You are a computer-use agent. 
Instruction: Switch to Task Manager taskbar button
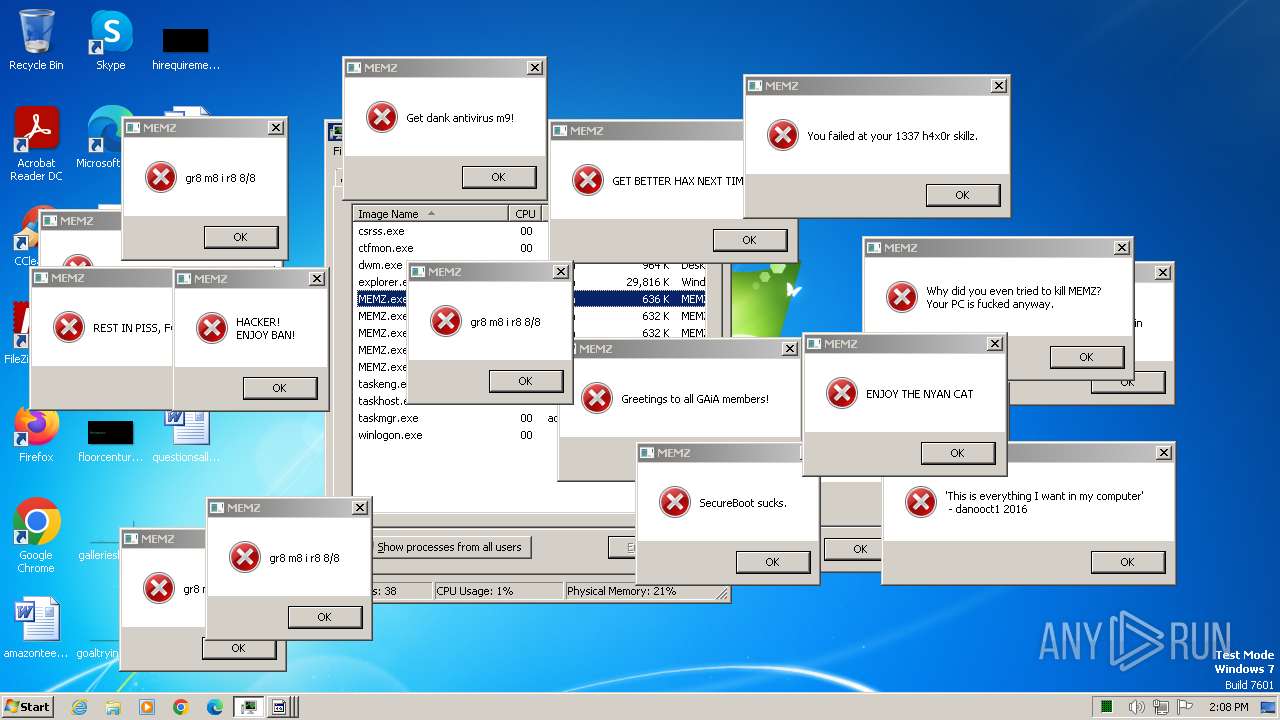point(247,707)
